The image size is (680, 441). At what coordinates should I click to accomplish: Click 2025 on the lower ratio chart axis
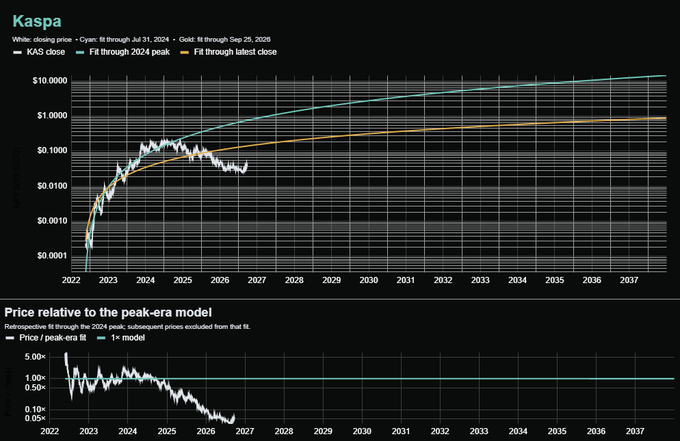point(167,431)
